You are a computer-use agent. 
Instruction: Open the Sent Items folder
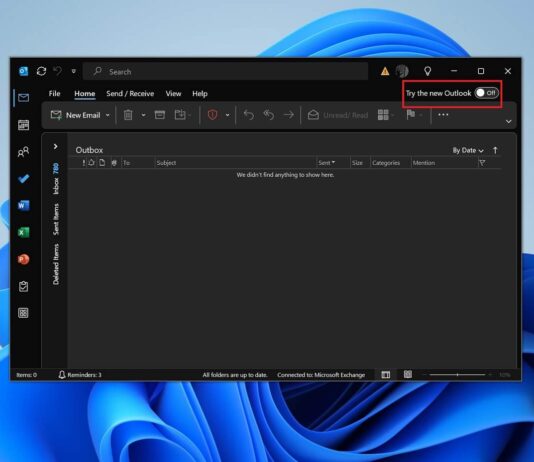pos(56,219)
